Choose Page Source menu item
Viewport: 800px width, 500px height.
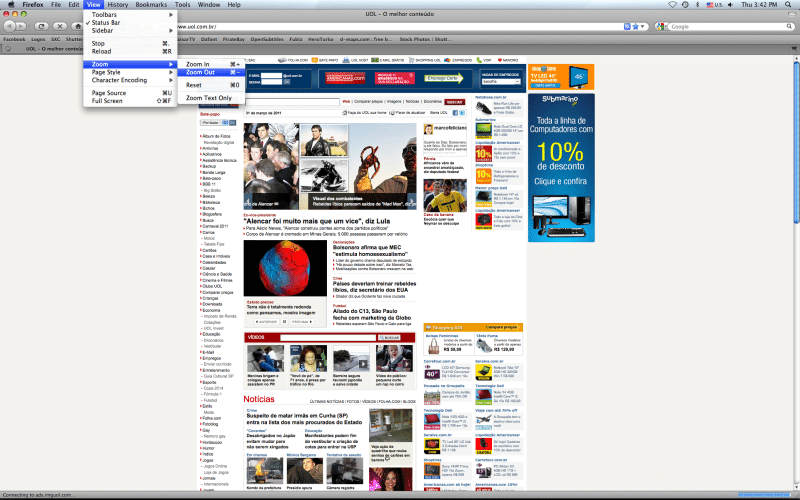(130, 93)
